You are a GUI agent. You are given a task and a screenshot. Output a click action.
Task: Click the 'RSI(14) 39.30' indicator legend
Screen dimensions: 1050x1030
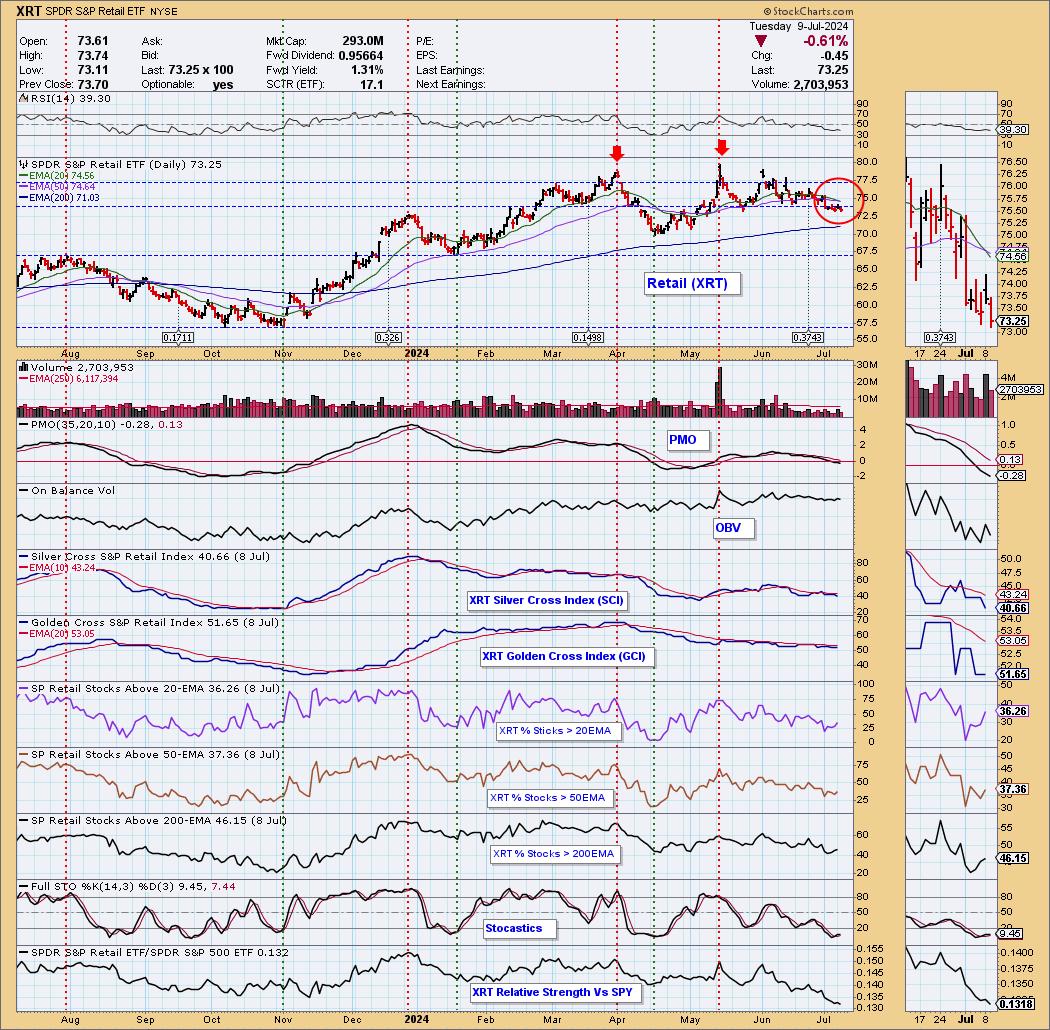point(66,98)
